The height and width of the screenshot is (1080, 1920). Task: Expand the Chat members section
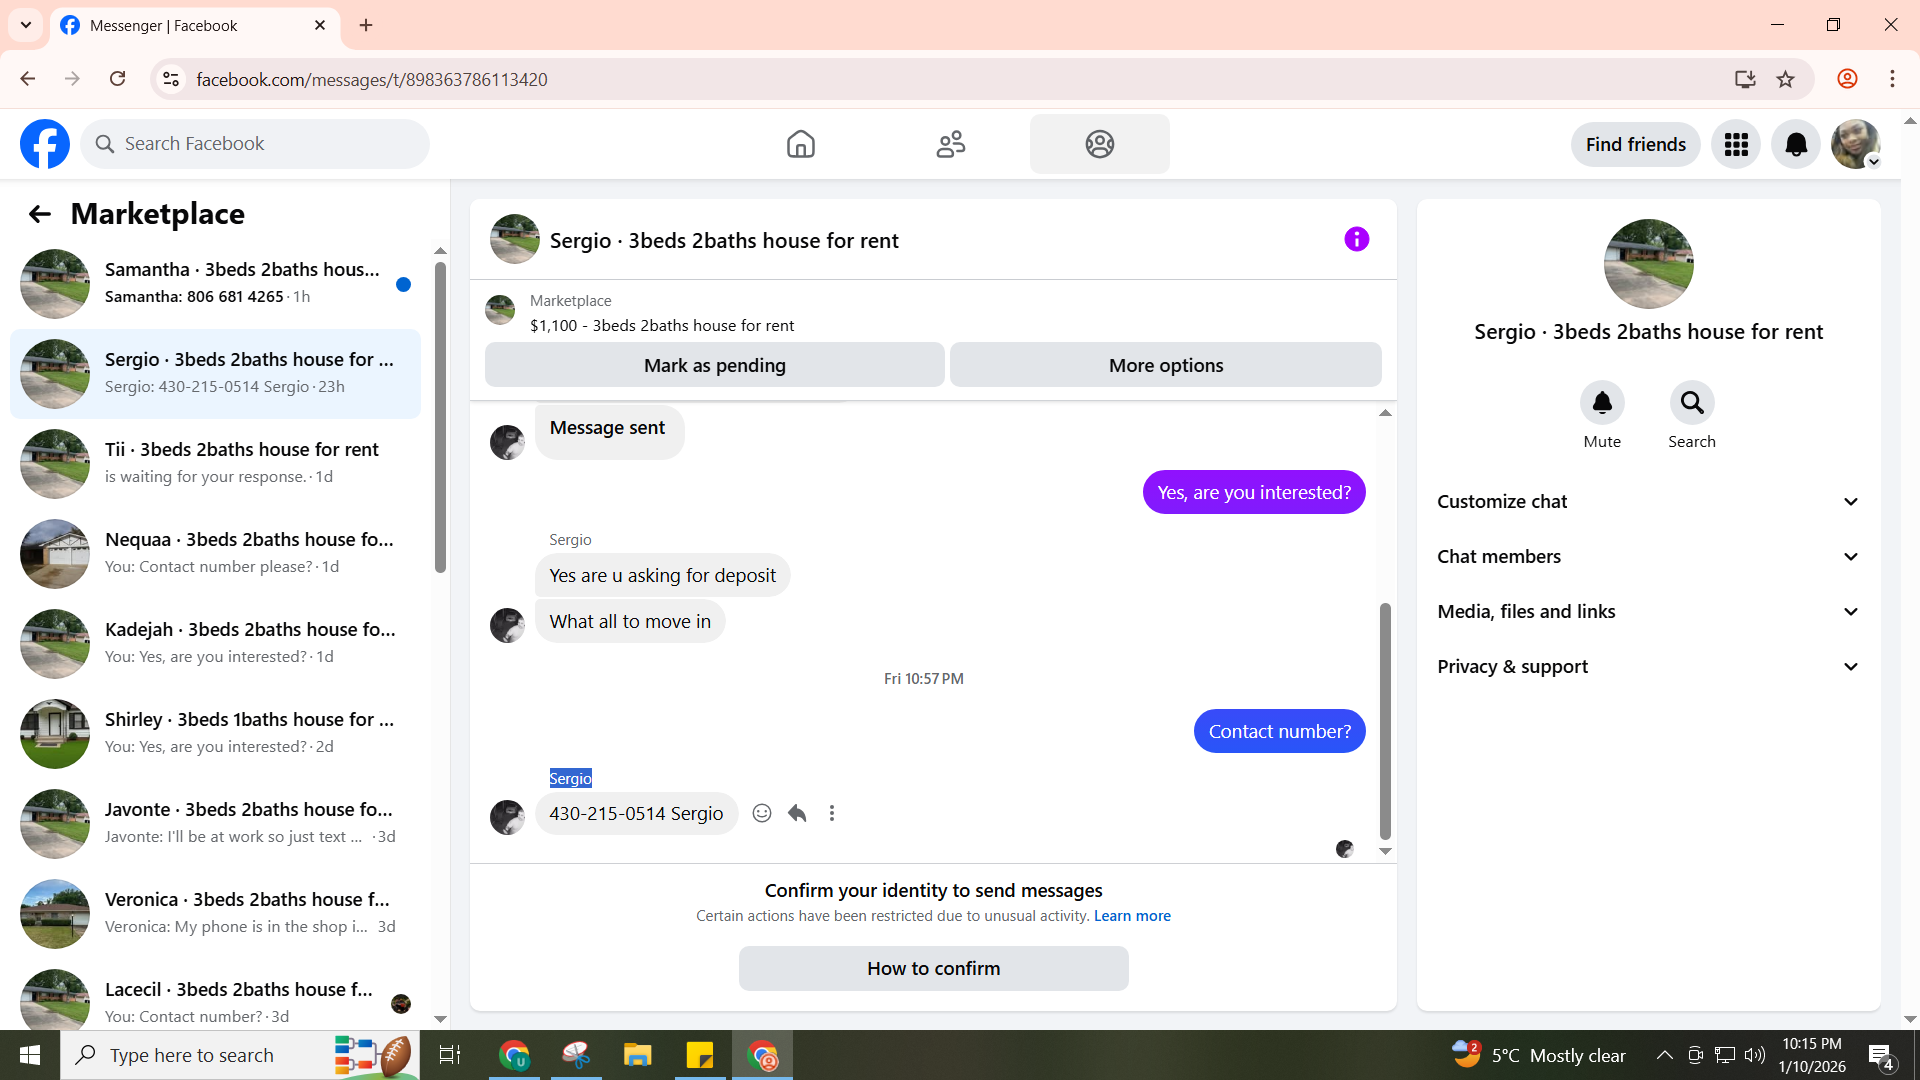point(1648,557)
